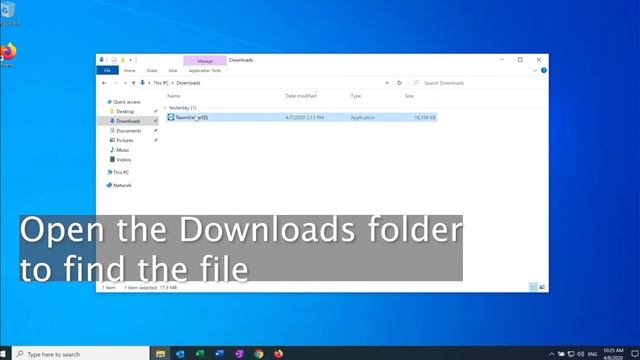This screenshot has width=640, height=360.
Task: Go back using the back arrow
Action: point(104,83)
